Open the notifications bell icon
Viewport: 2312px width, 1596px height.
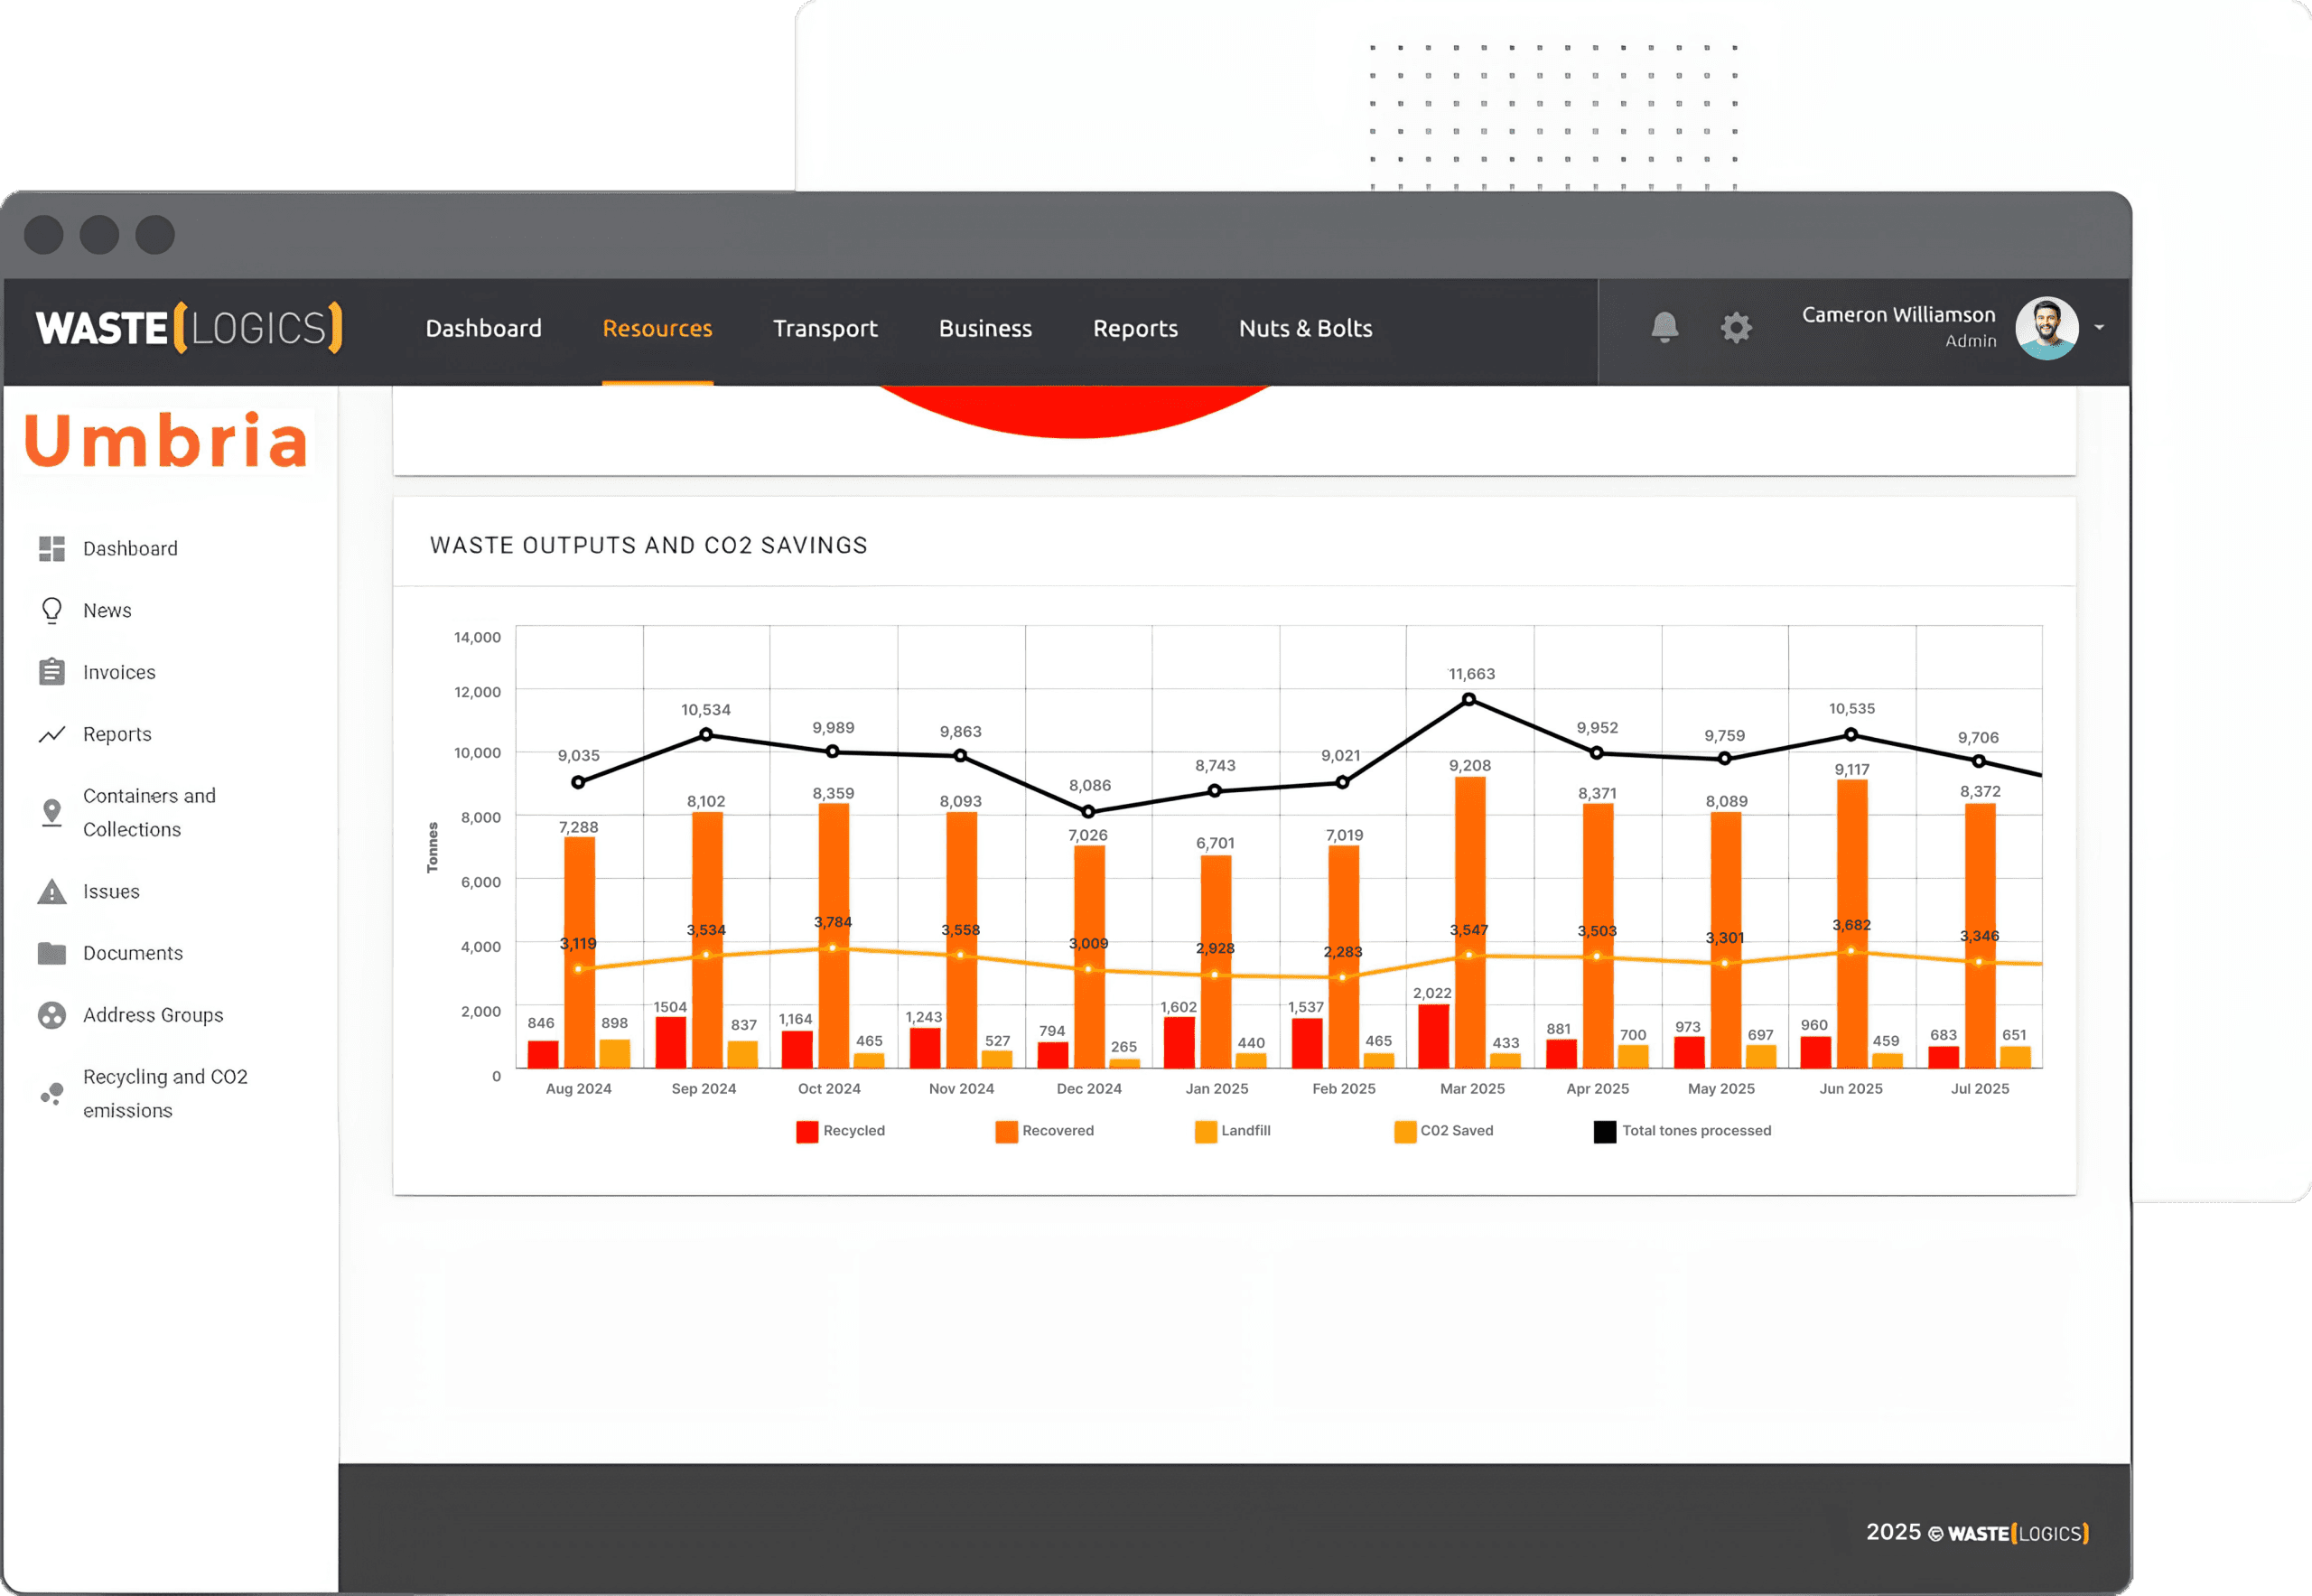[x=1664, y=327]
